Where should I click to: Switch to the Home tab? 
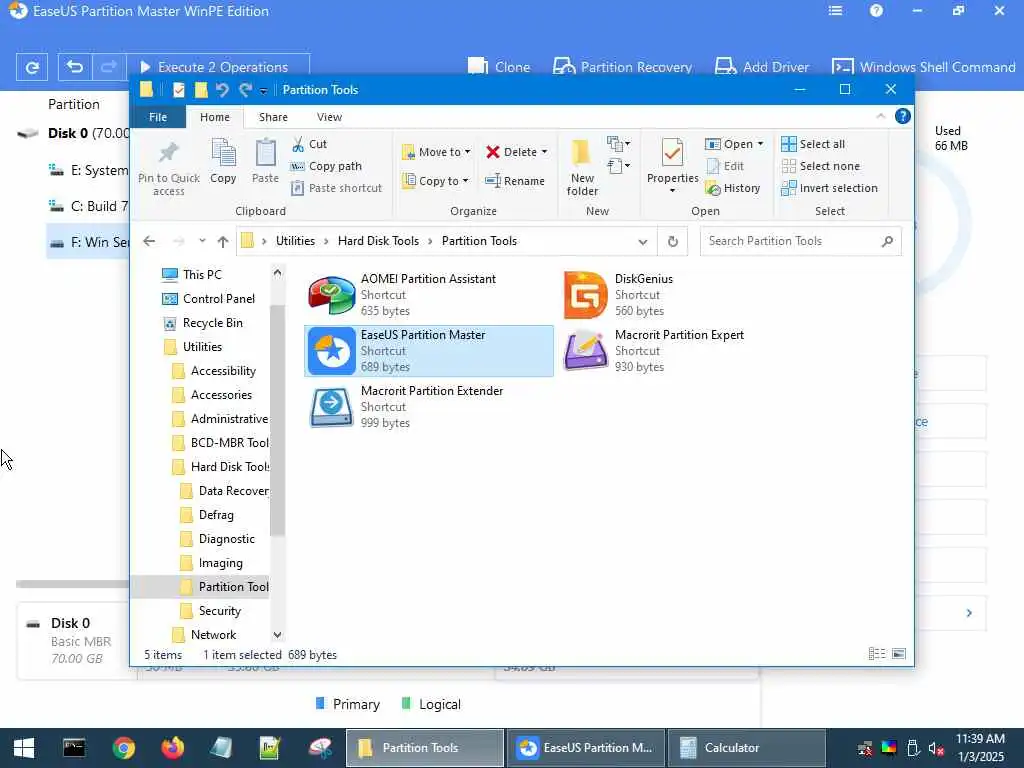[x=215, y=117]
